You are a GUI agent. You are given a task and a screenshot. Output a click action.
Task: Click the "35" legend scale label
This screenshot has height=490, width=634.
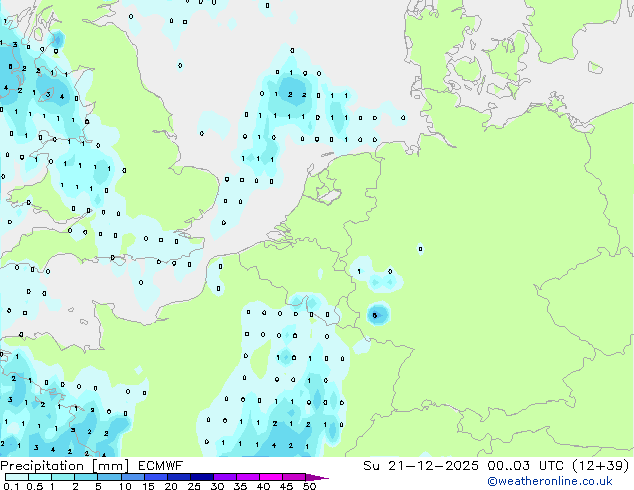[x=240, y=486]
